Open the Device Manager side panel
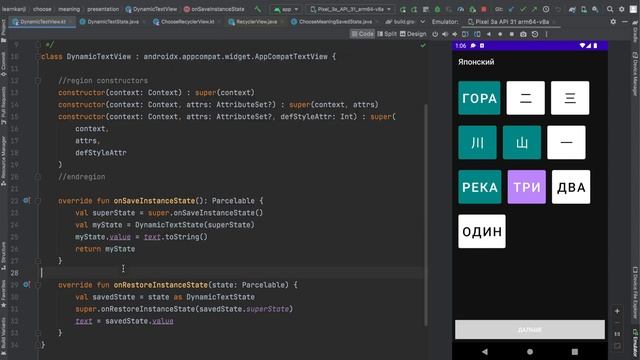 [635, 73]
